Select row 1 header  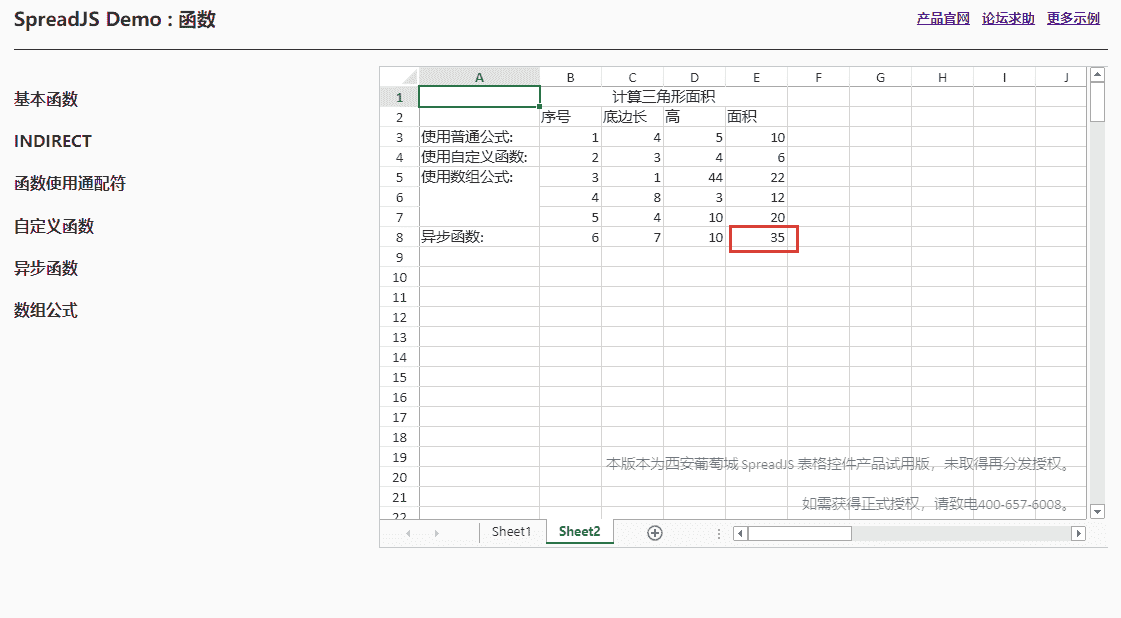click(400, 97)
